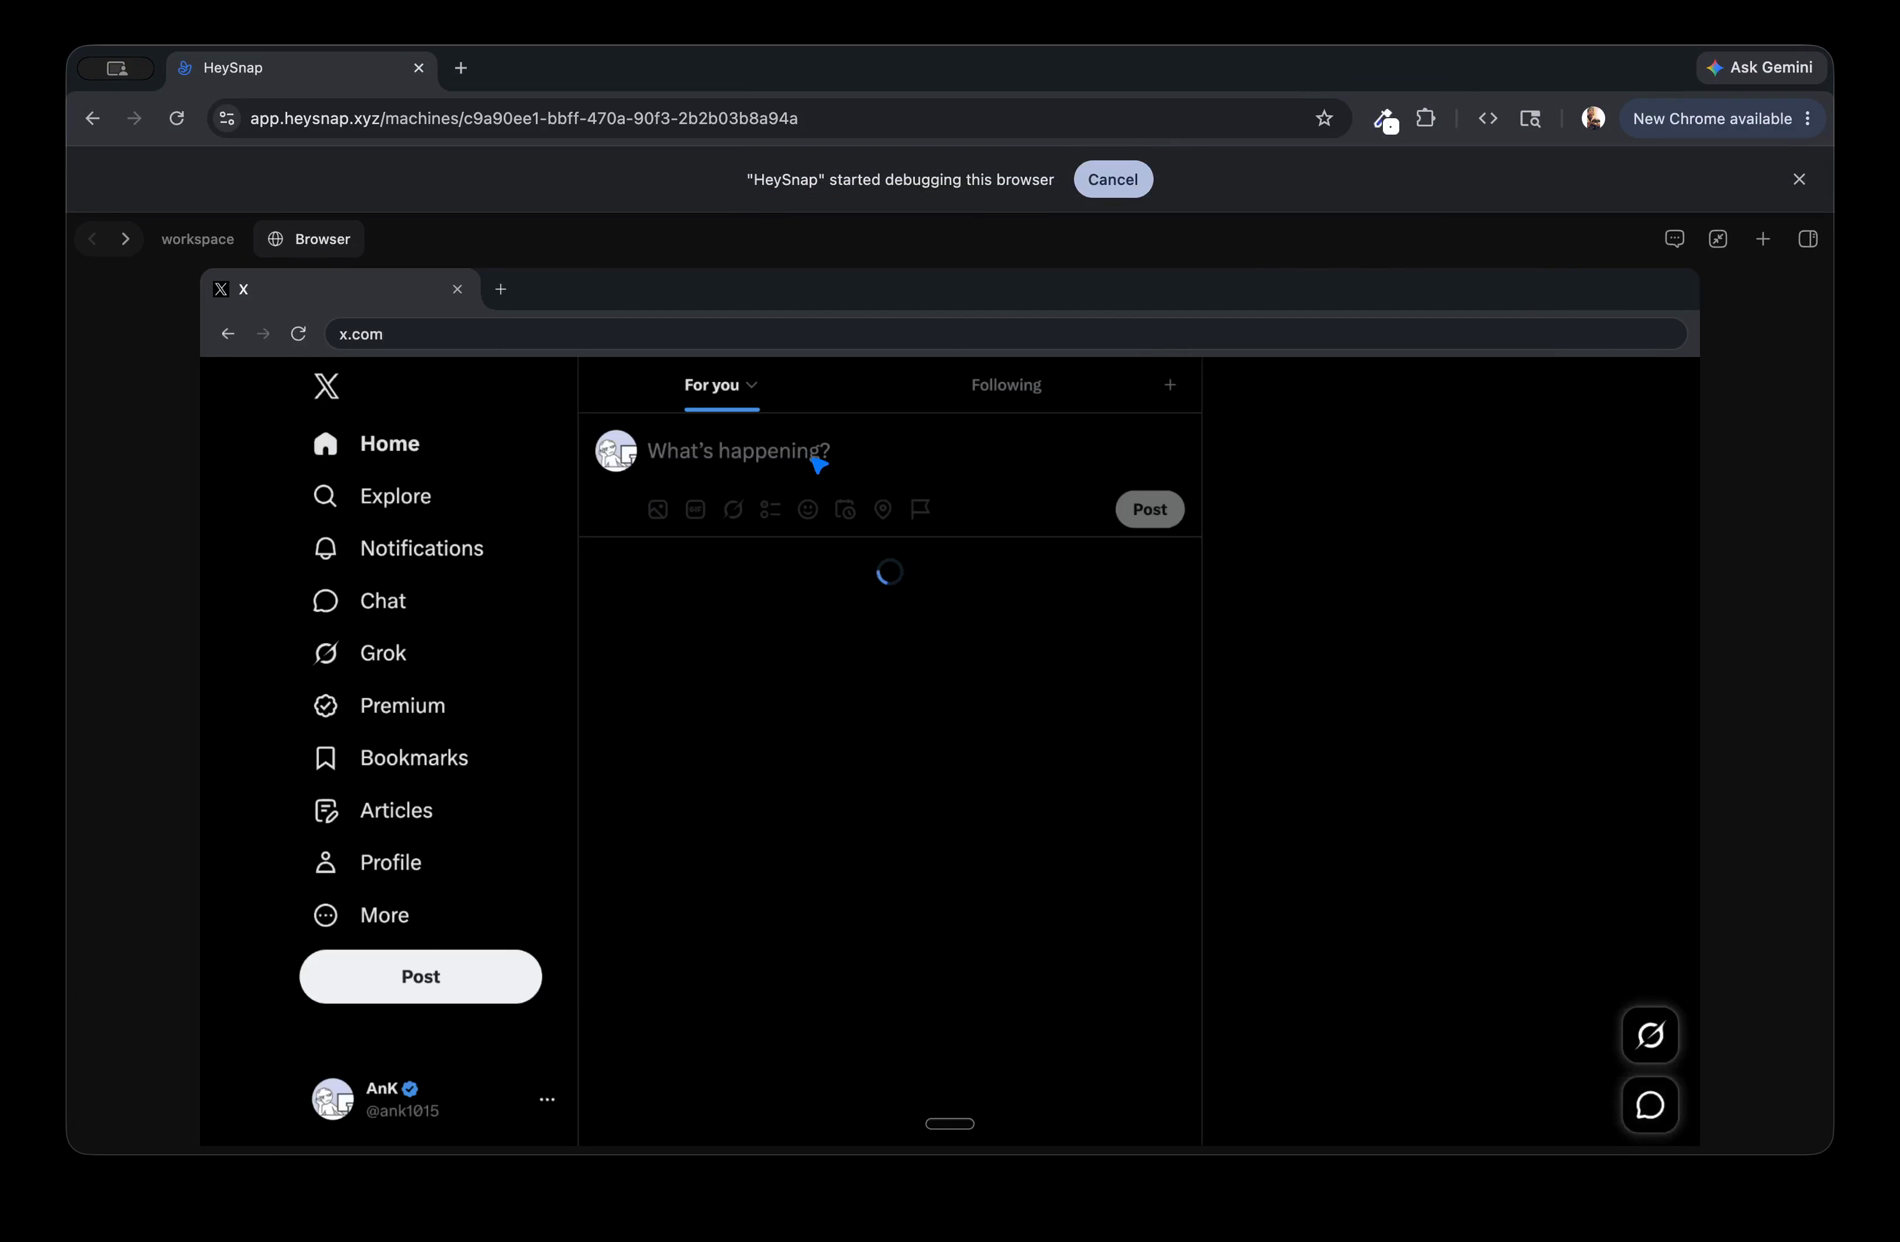
Task: Open the More menu in sidebar
Action: pyautogui.click(x=361, y=915)
